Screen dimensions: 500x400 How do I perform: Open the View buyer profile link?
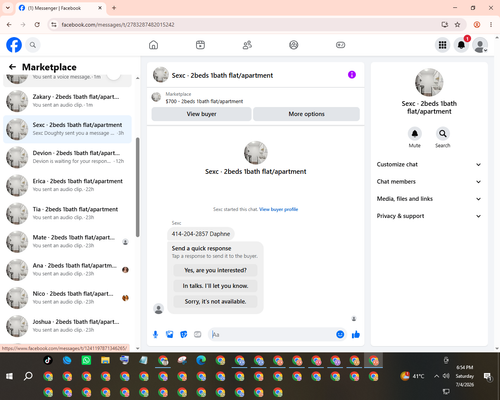(x=278, y=209)
